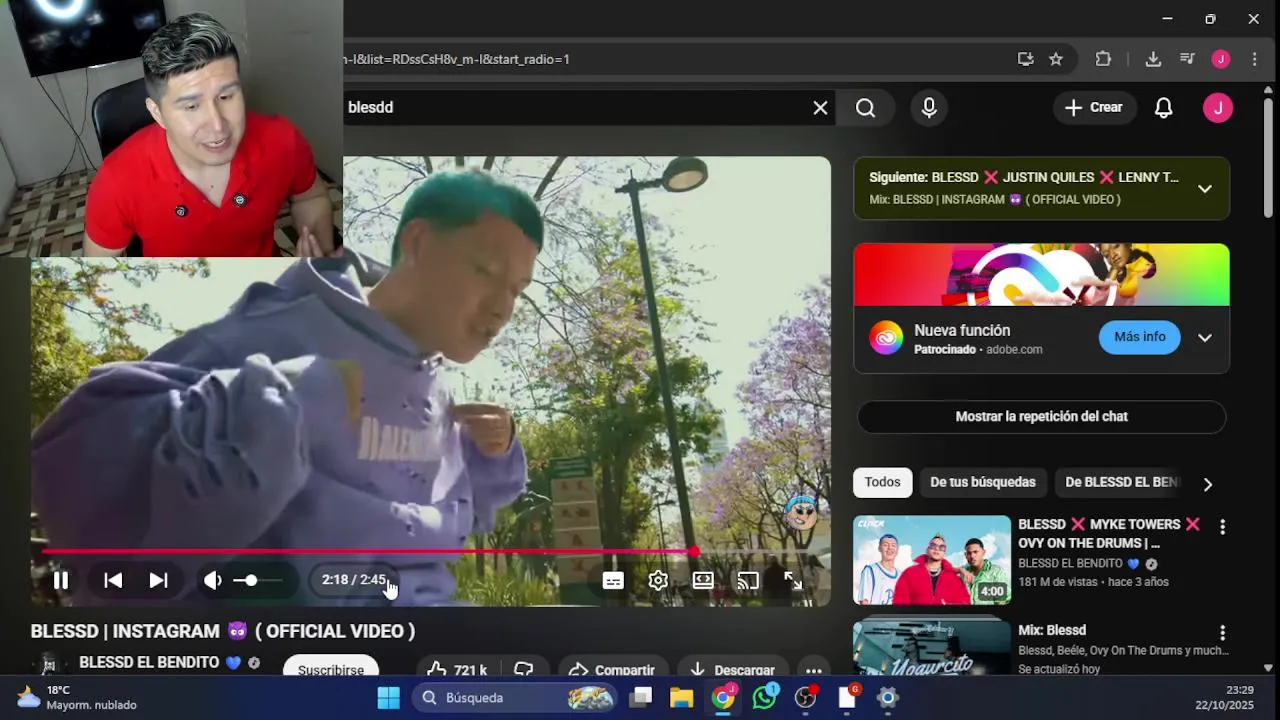
Task: Open 'BLESSD ❌ MYKE TOWERS' video title
Action: tap(1108, 534)
